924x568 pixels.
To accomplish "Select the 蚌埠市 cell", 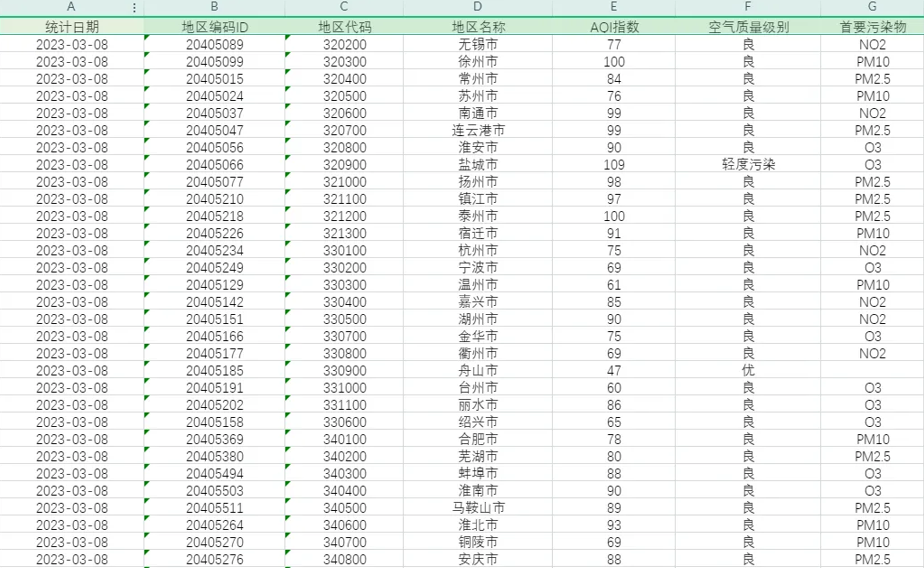I will click(478, 473).
